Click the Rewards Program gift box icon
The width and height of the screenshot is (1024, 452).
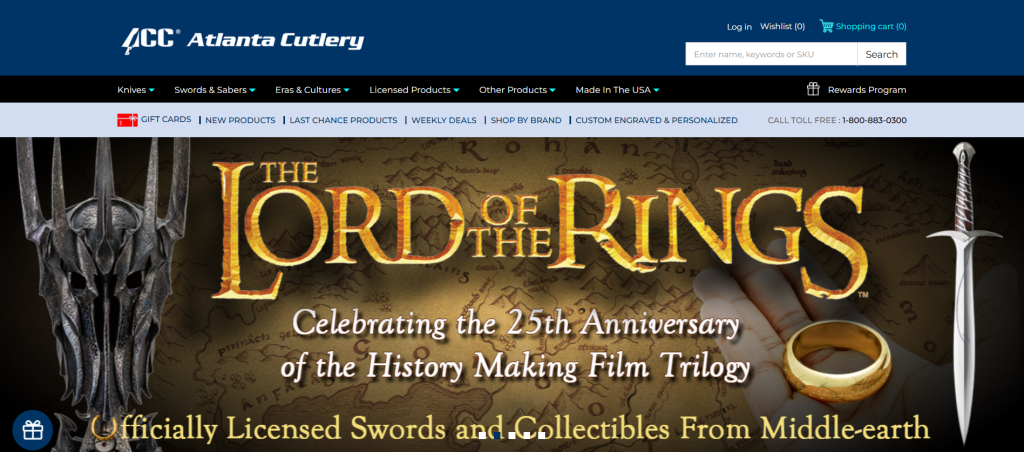coord(813,89)
